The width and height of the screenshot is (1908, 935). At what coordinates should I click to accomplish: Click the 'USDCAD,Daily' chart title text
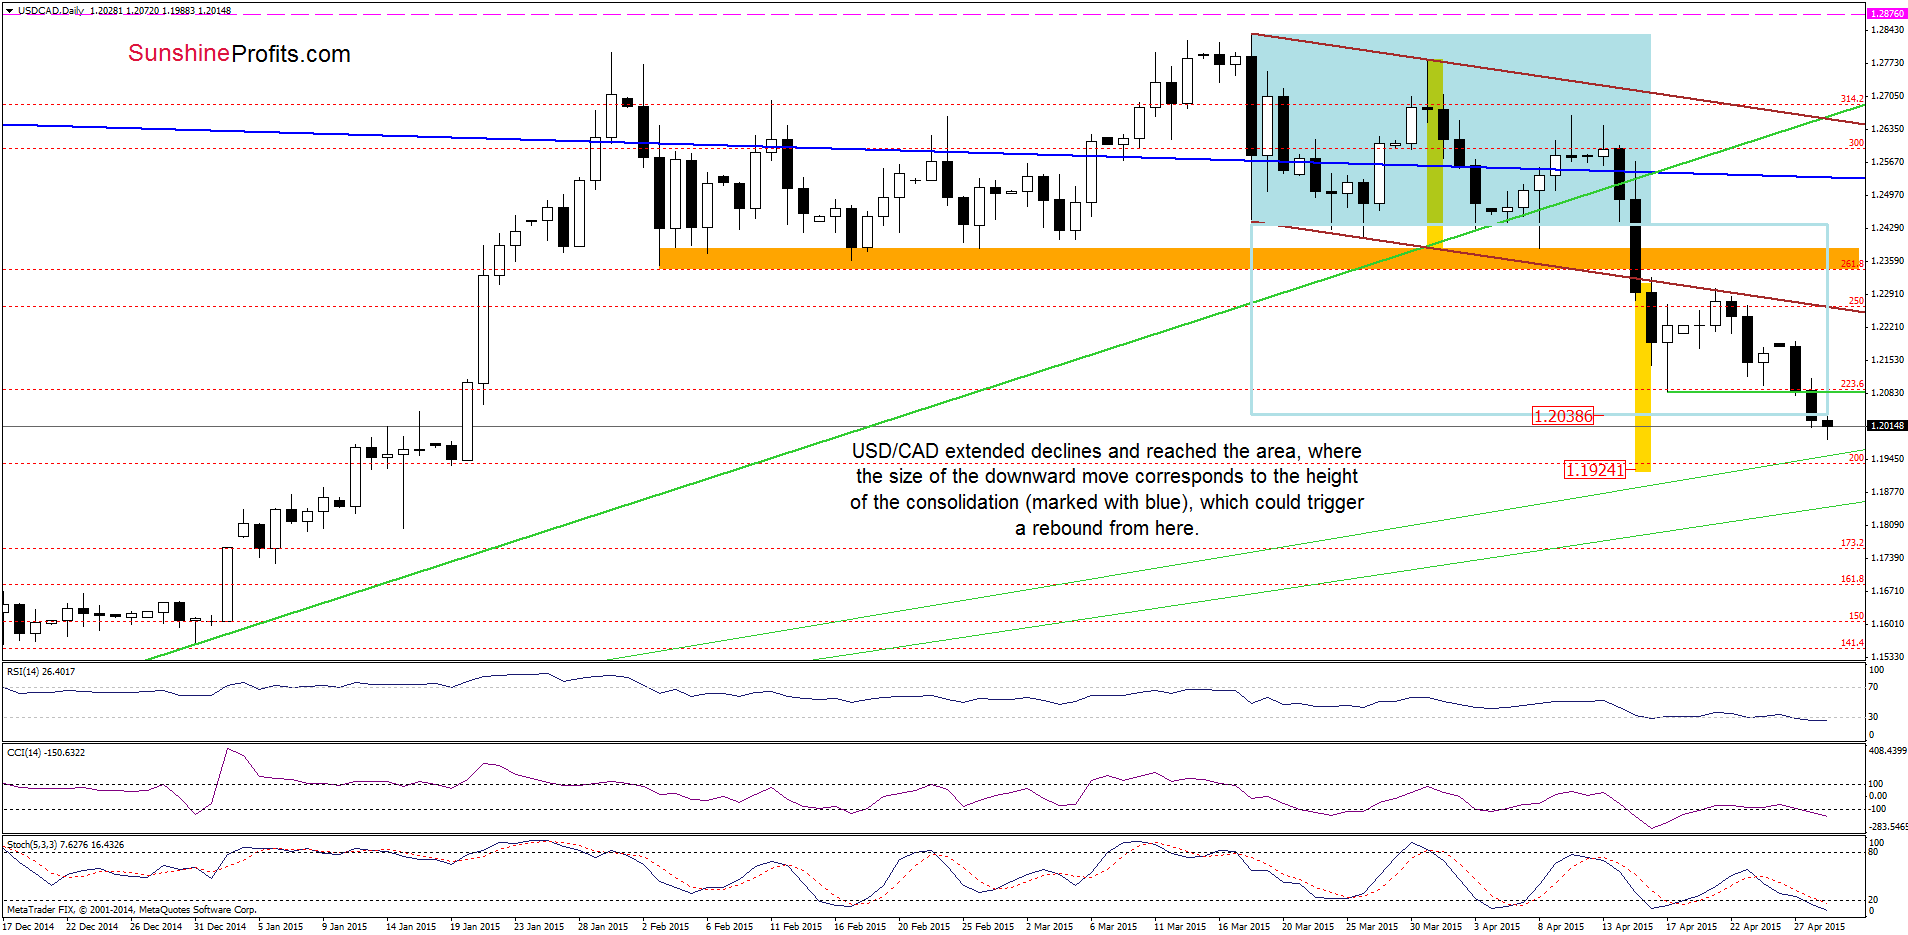pyautogui.click(x=51, y=10)
